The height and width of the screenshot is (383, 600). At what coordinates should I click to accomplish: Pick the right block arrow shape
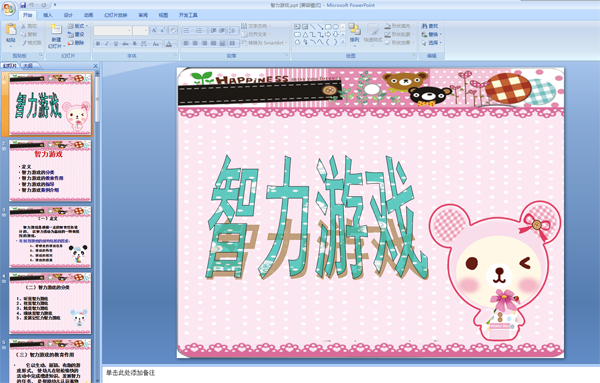coord(328,34)
